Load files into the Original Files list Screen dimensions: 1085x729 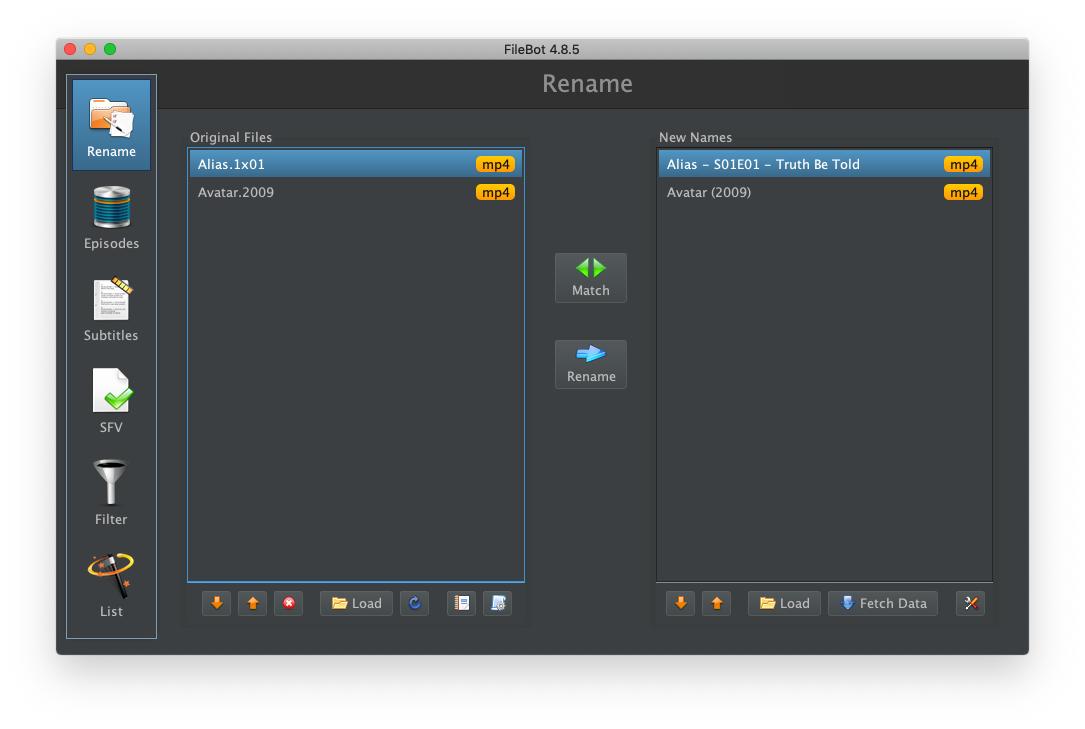point(356,603)
